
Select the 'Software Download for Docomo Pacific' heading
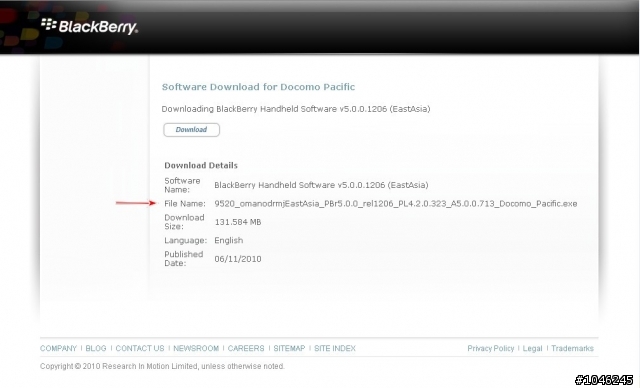pyautogui.click(x=258, y=87)
